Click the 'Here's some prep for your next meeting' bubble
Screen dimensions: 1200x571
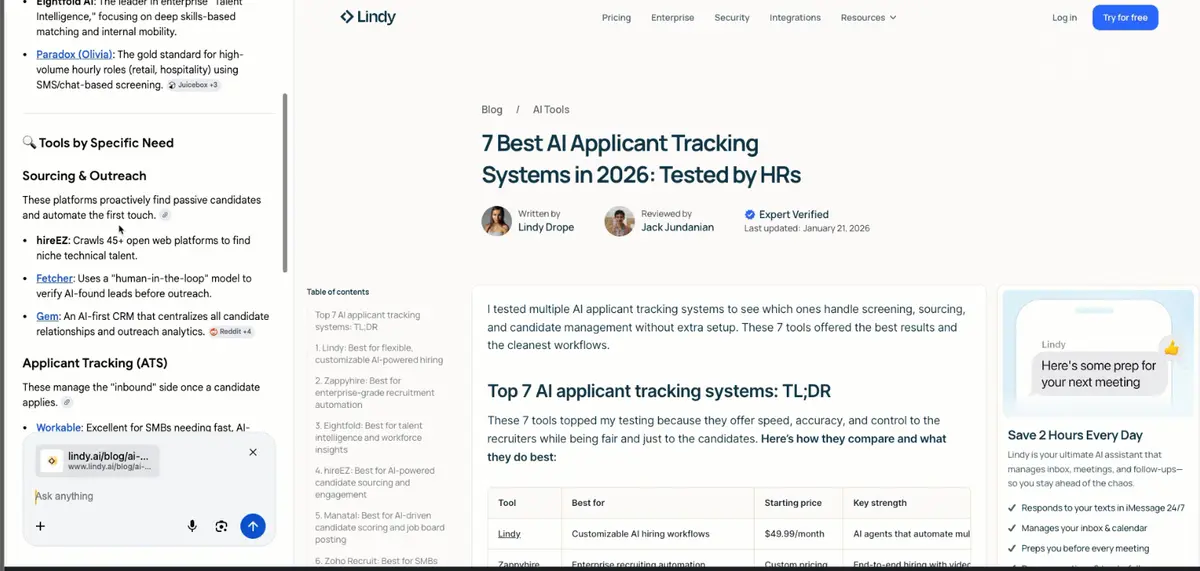click(x=1098, y=374)
